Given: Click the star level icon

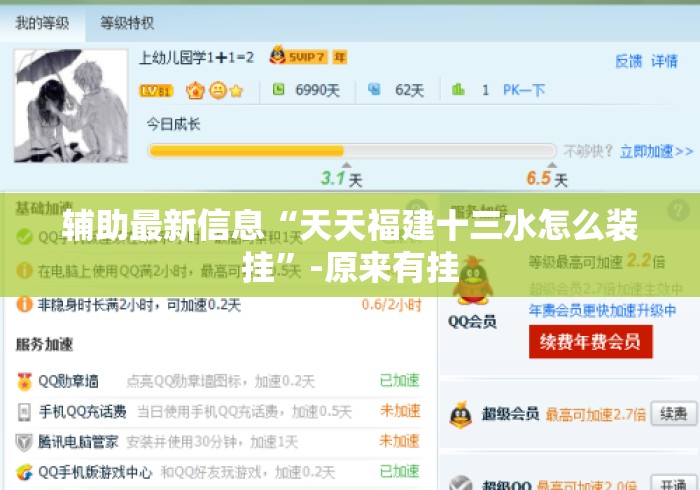Looking at the screenshot, I should 236,91.
